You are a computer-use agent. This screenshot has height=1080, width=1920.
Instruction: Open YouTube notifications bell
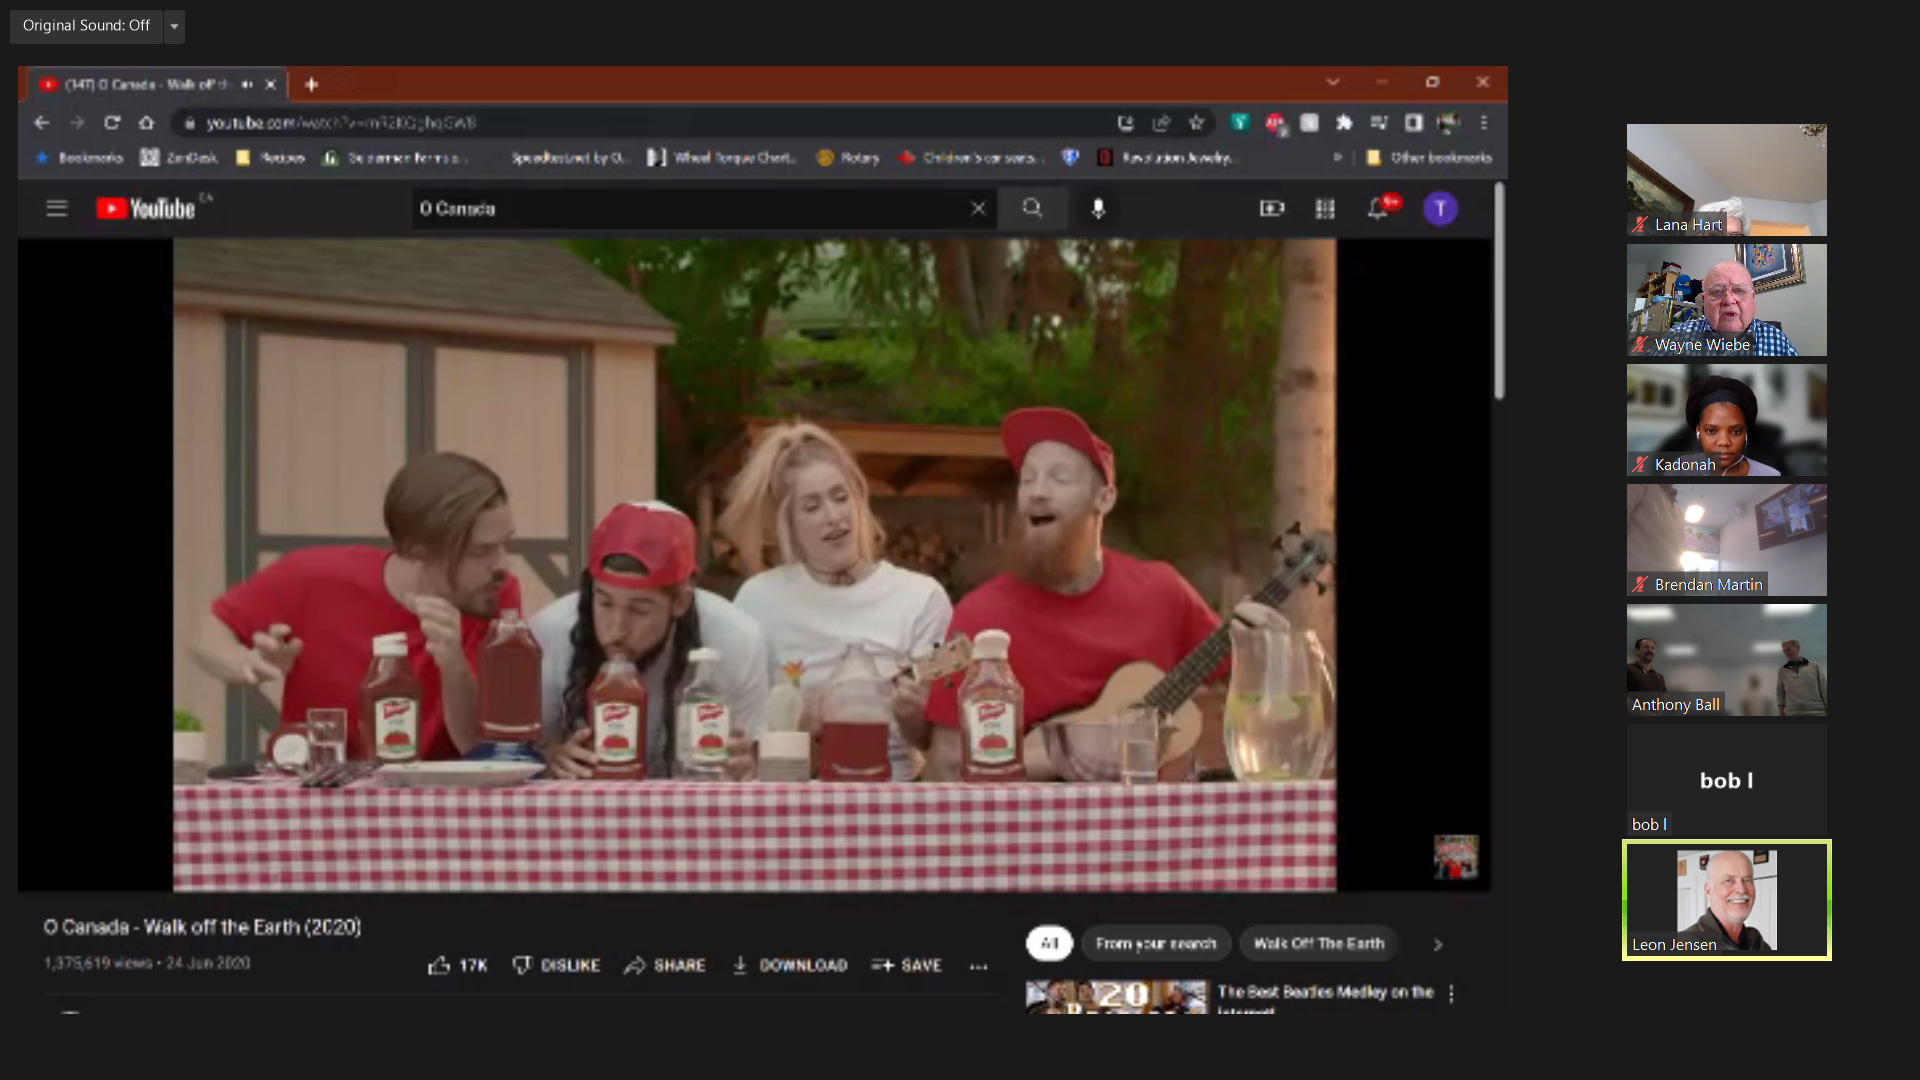(1378, 208)
